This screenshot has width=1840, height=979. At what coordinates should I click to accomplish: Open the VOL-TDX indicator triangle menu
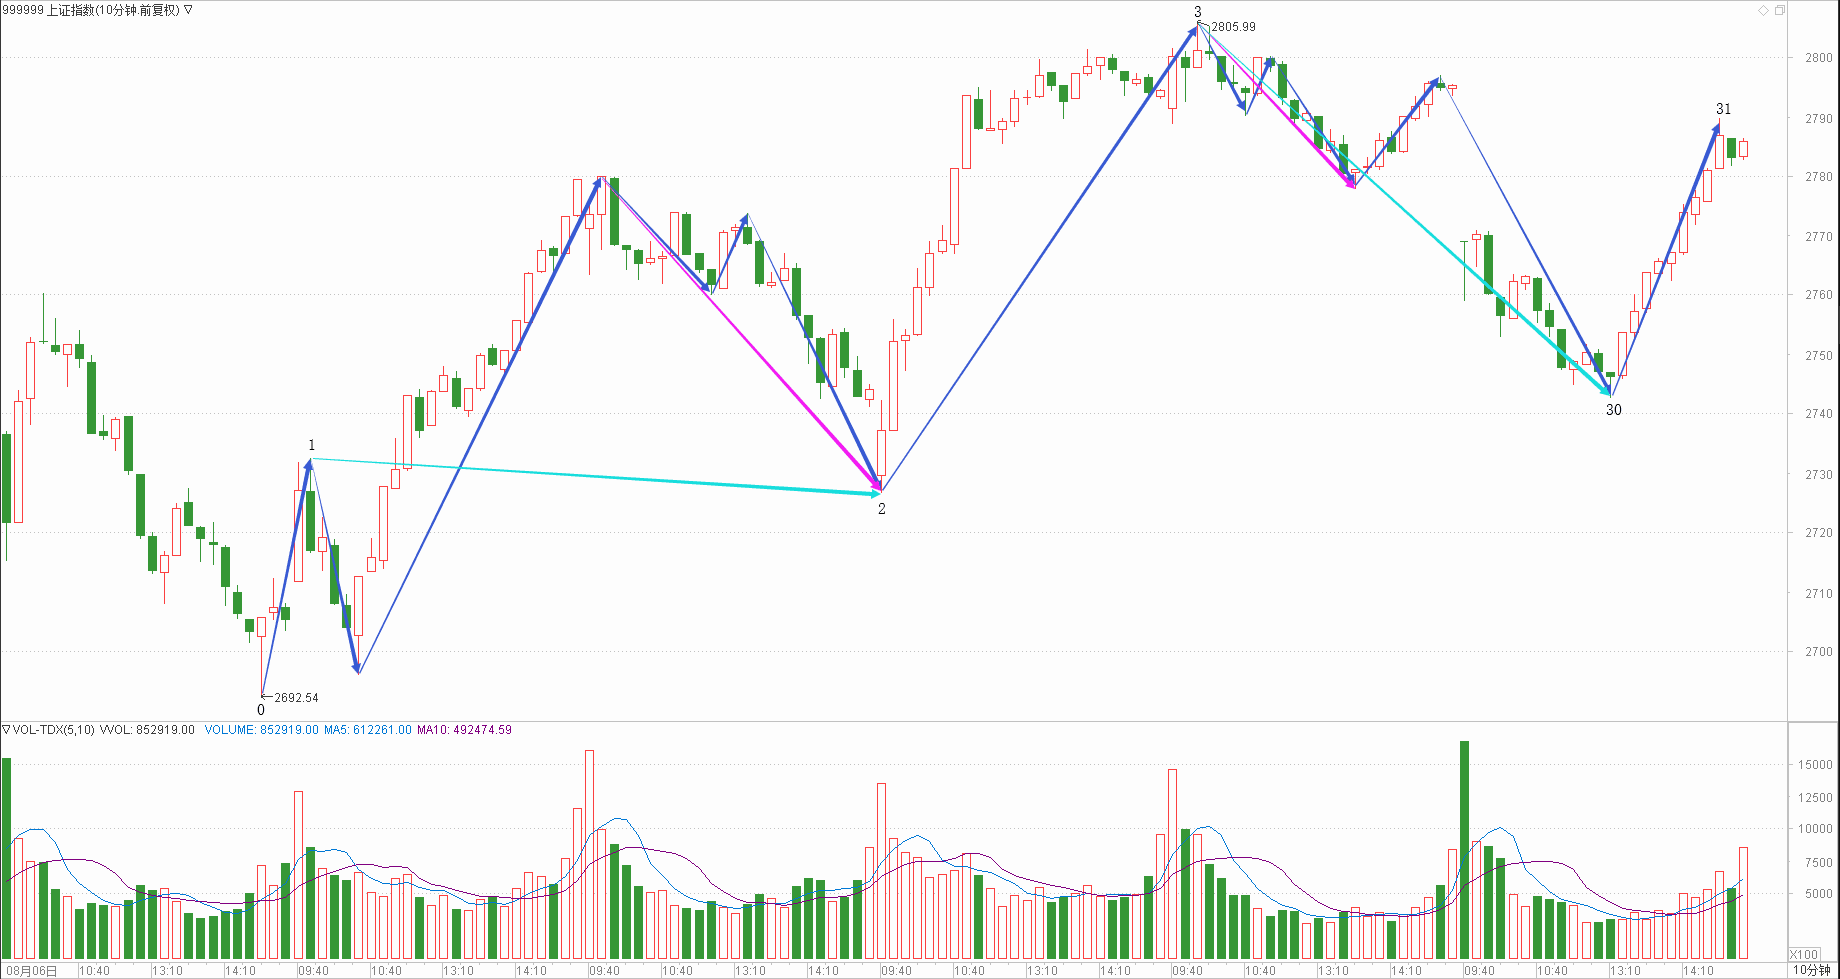(6, 730)
